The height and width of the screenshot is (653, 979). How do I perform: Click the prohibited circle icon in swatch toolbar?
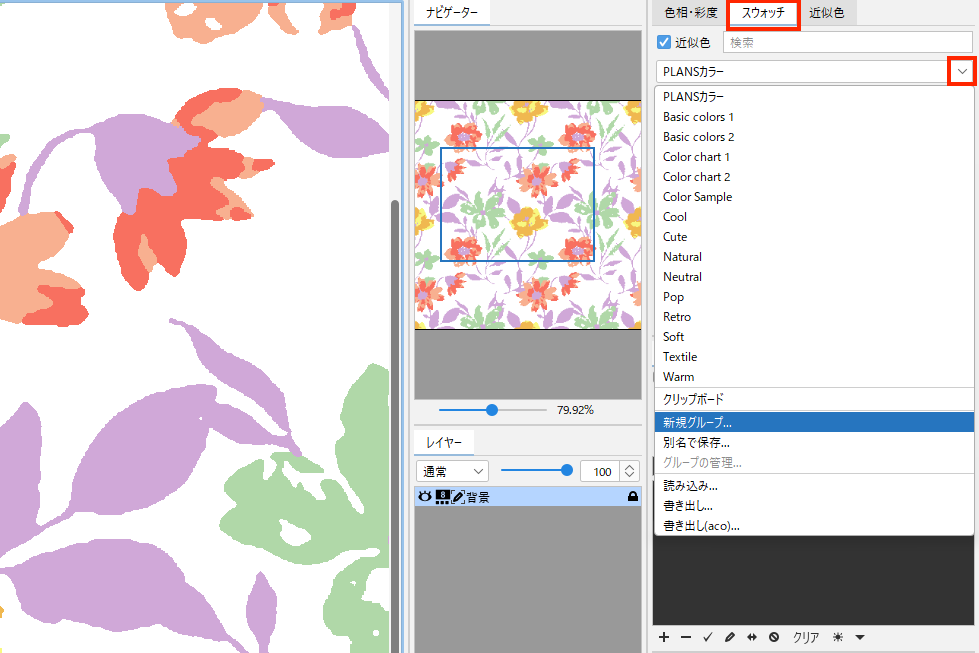(774, 637)
